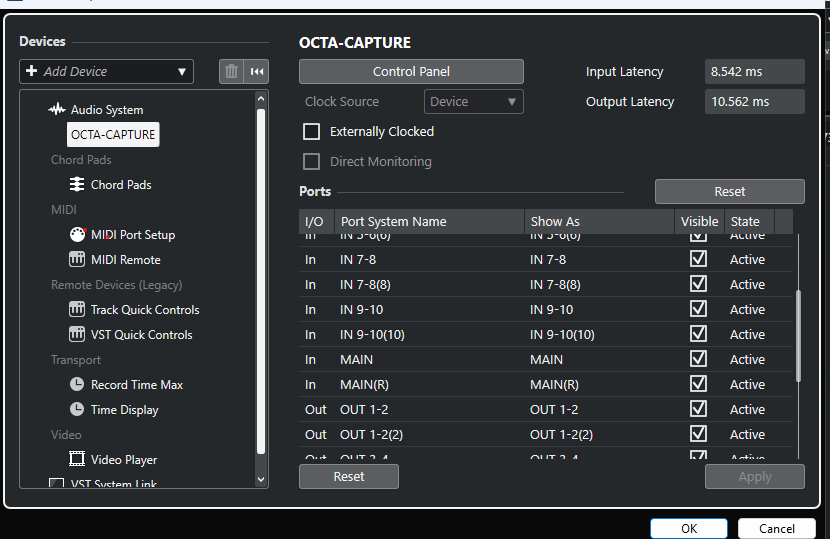The width and height of the screenshot is (830, 539).
Task: Edit Show As name 'OUT 1-2(2)'
Action: pyautogui.click(x=561, y=435)
